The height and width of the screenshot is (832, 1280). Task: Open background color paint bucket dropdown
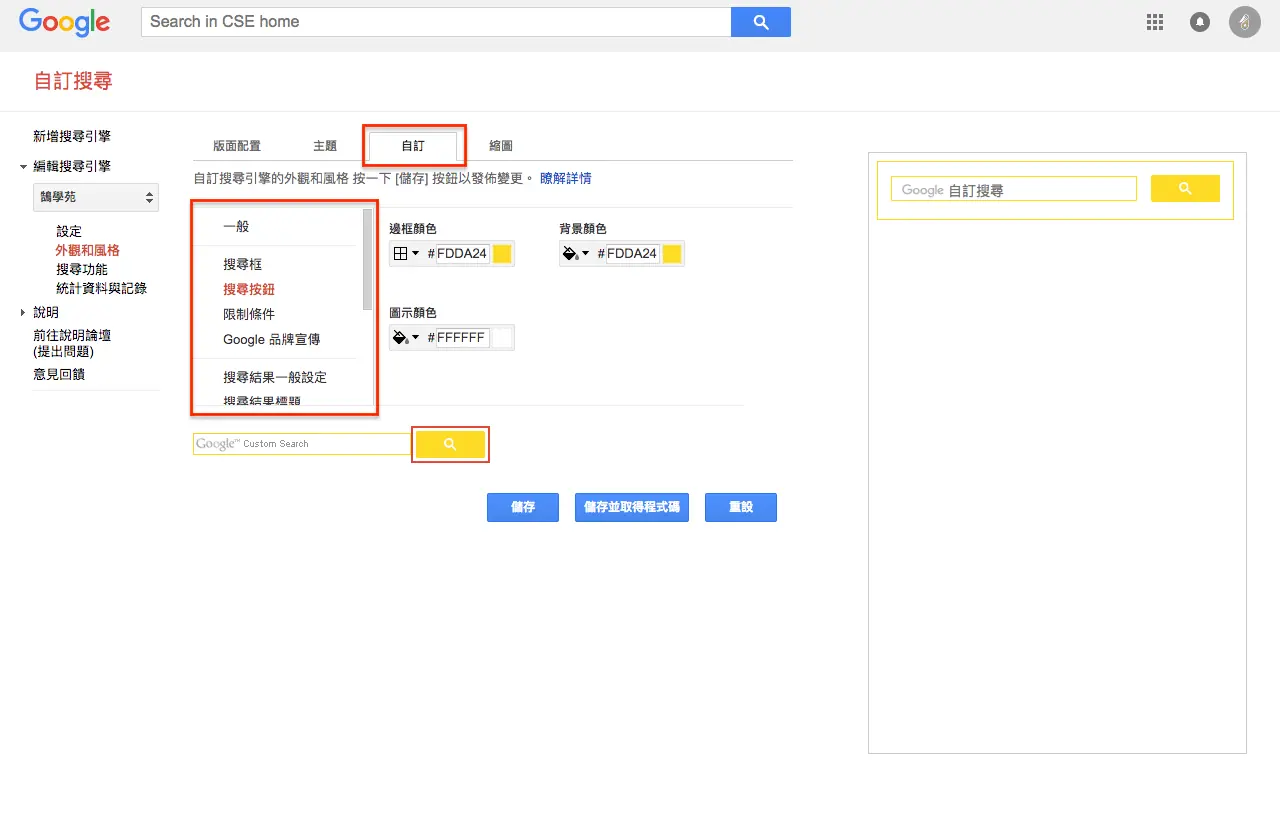(576, 254)
